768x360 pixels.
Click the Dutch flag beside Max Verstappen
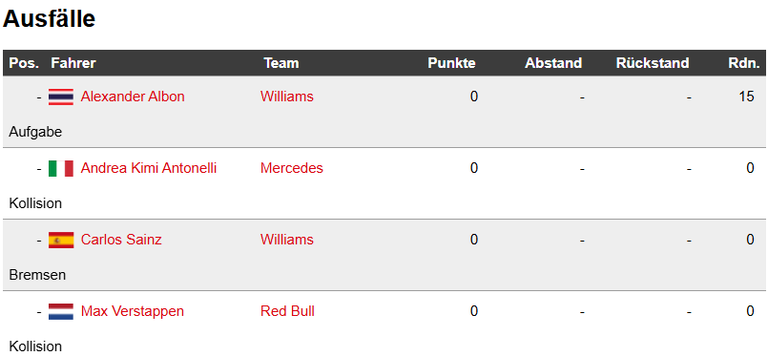(61, 312)
